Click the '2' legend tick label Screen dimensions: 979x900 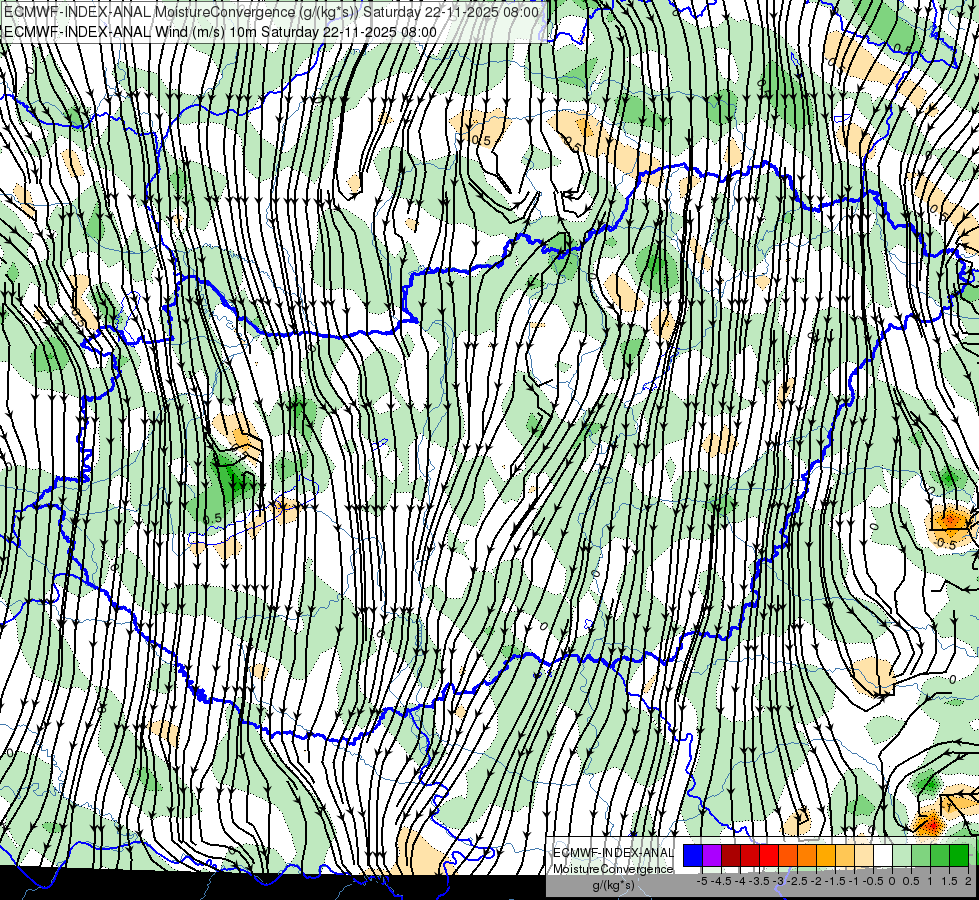(968, 881)
